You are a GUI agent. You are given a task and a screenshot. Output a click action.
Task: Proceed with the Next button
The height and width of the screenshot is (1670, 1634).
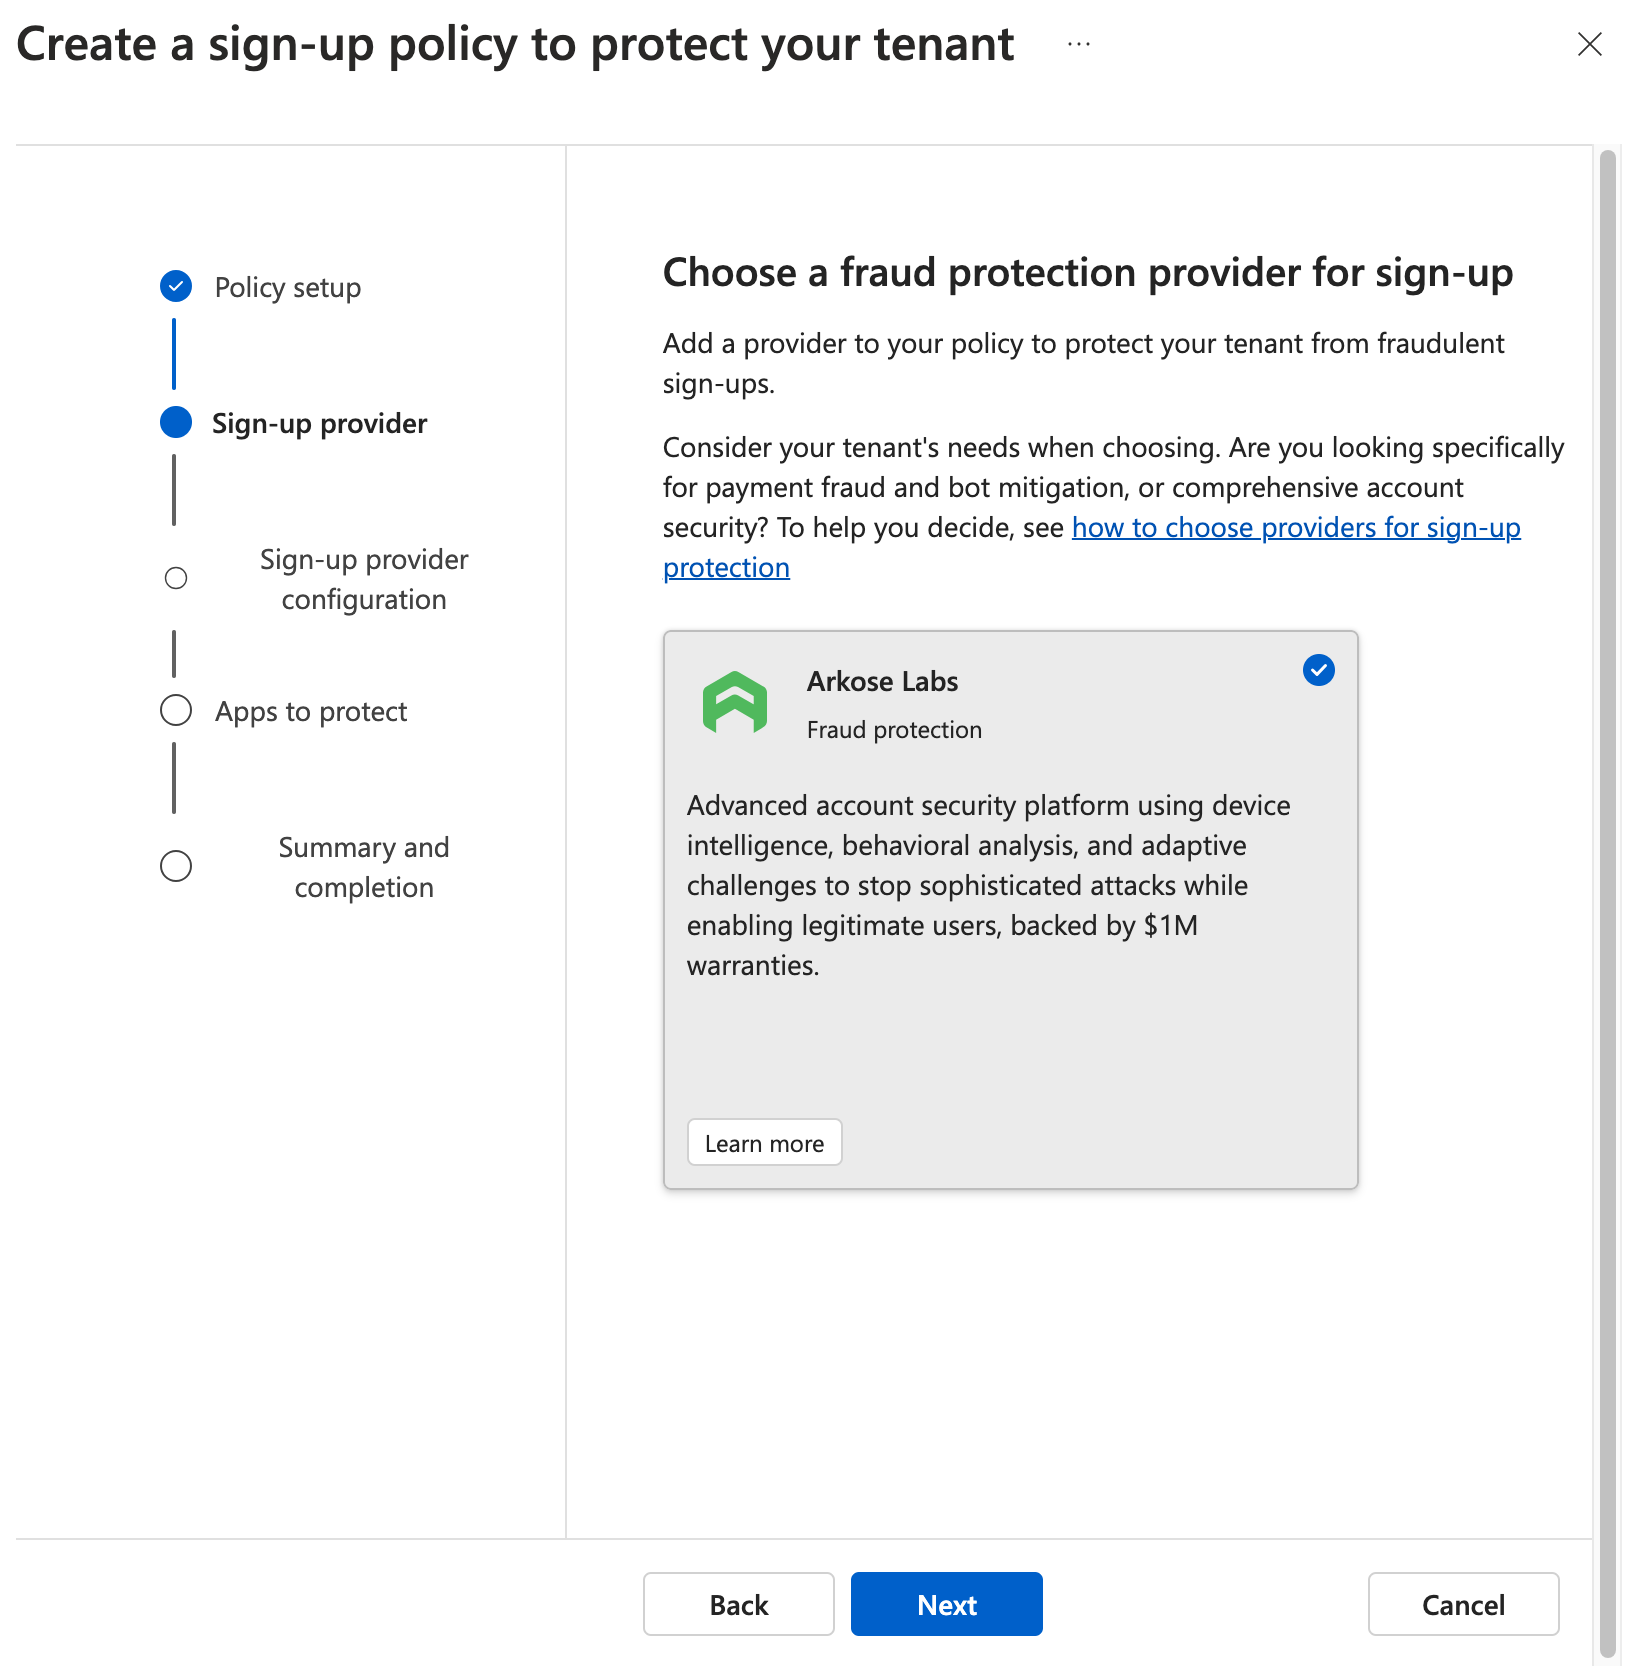[x=946, y=1604]
